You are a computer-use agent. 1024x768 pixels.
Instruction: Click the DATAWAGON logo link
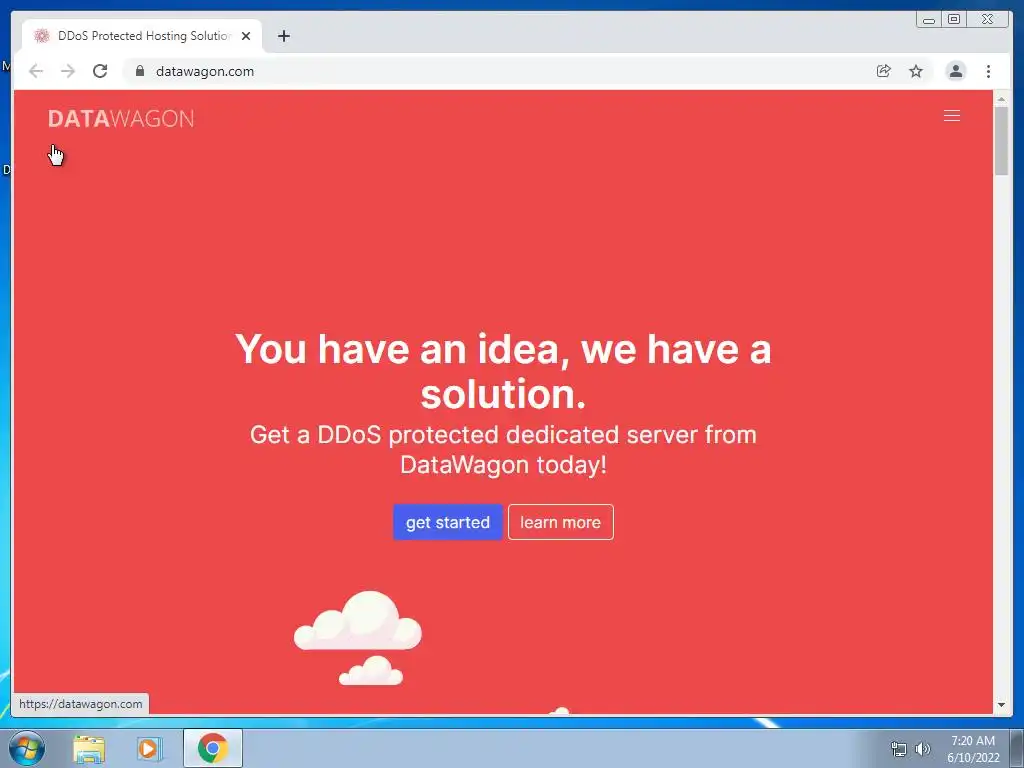[121, 118]
